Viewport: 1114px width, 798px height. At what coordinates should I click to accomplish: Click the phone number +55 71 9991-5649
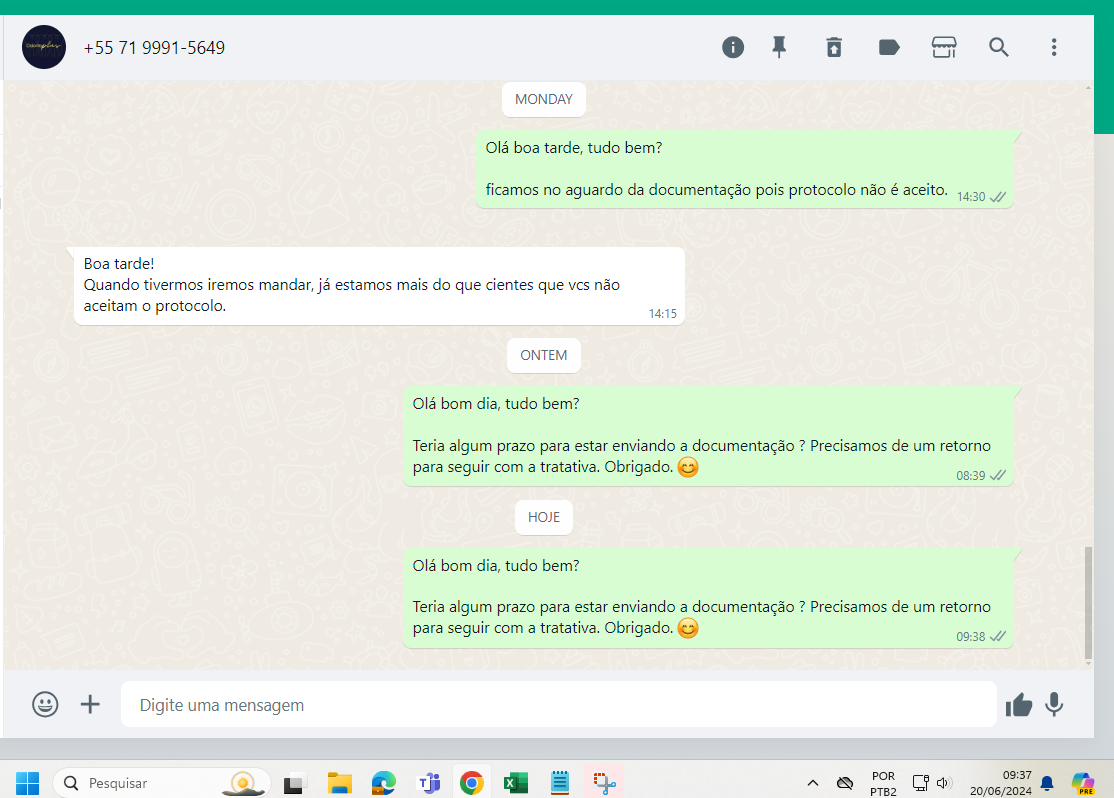(x=154, y=47)
